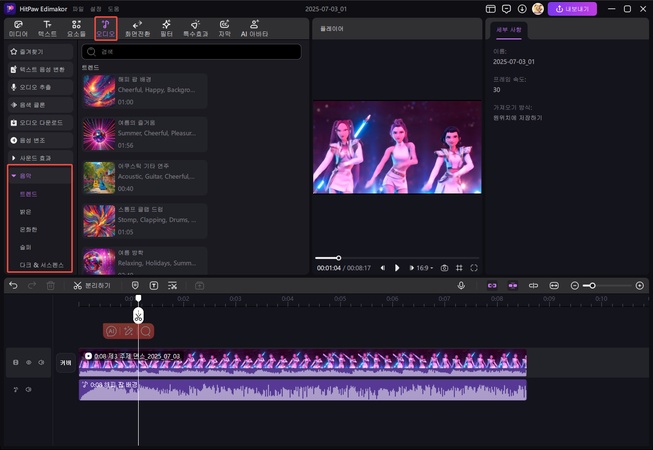Select Audio Extract with microphone icon
Viewport: 653px width, 450px height.
[40, 87]
